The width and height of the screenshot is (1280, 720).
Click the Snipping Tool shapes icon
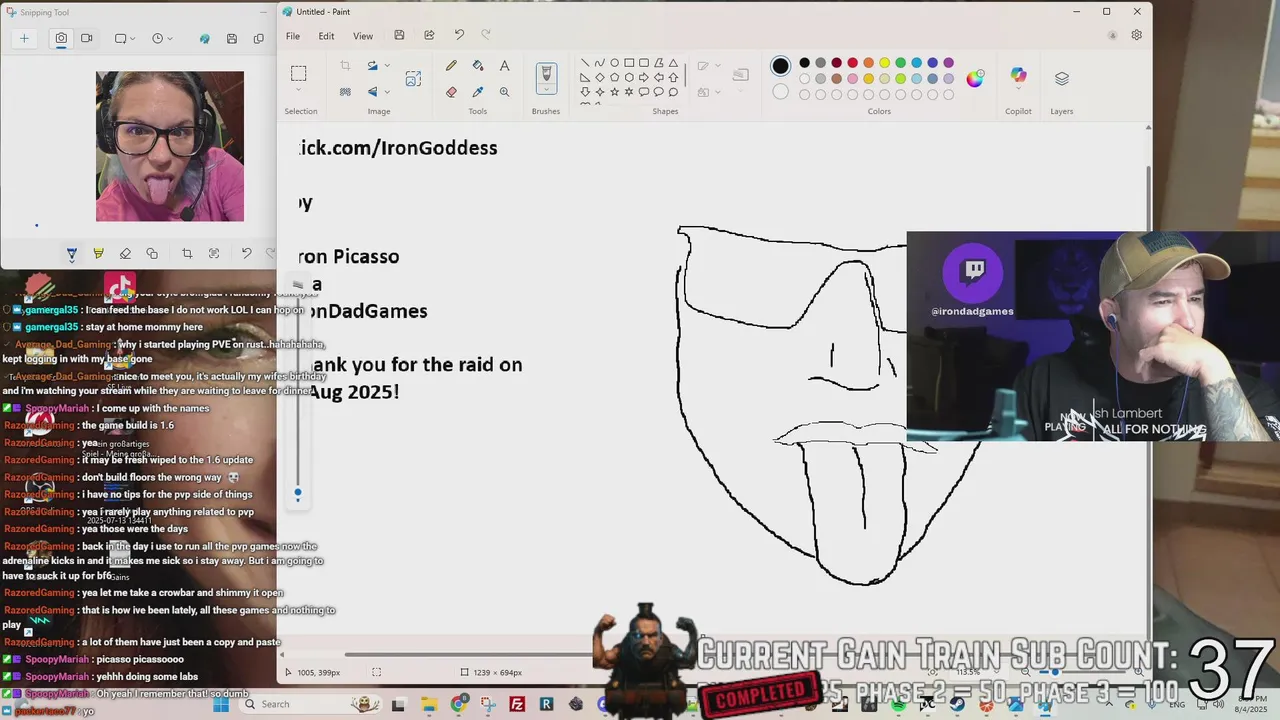(152, 254)
